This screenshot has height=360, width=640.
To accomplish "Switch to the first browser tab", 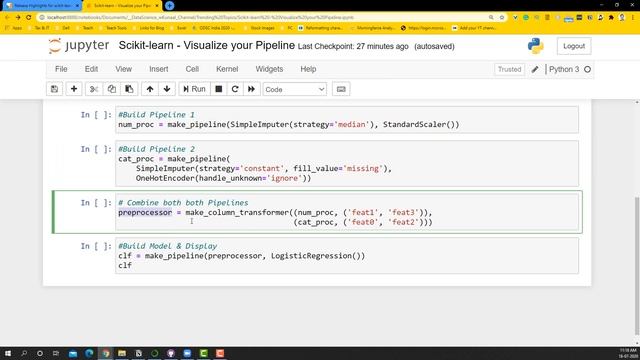I will click(42, 6).
